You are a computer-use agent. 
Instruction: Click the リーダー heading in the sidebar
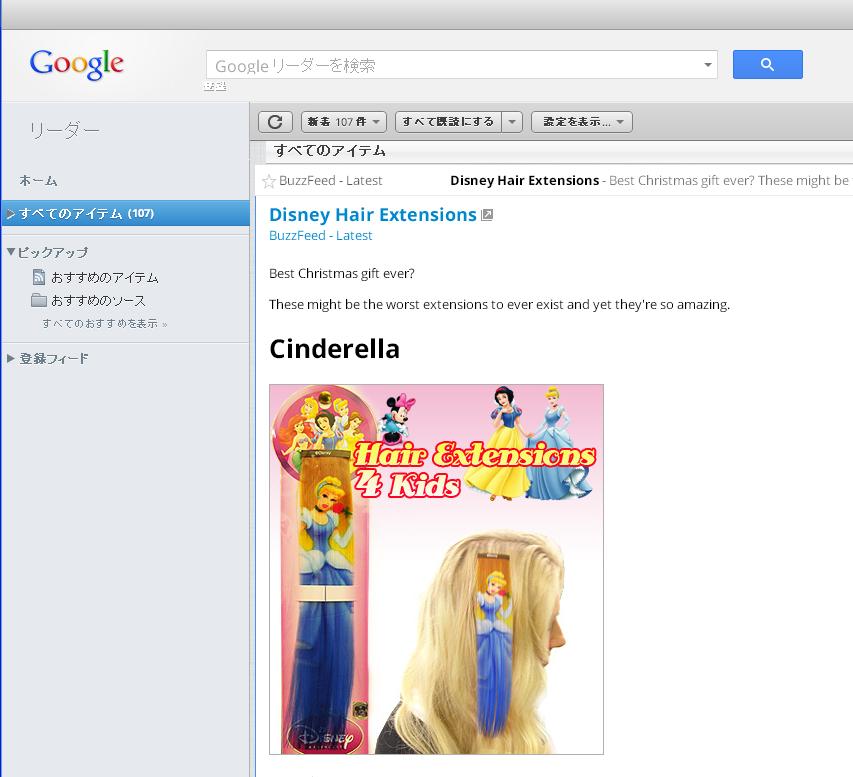click(x=64, y=131)
